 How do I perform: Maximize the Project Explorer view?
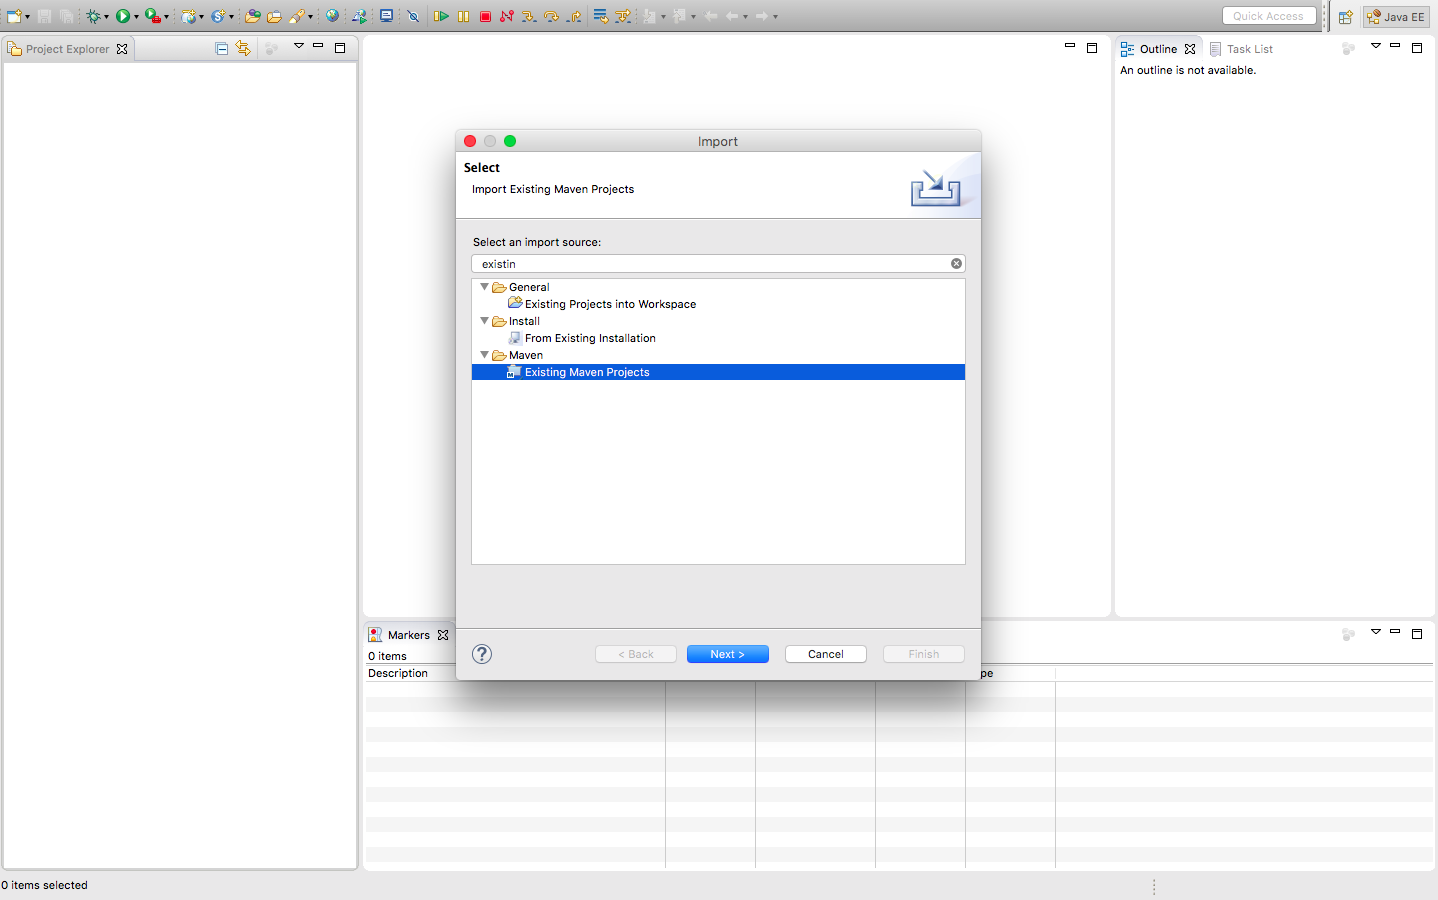[340, 47]
